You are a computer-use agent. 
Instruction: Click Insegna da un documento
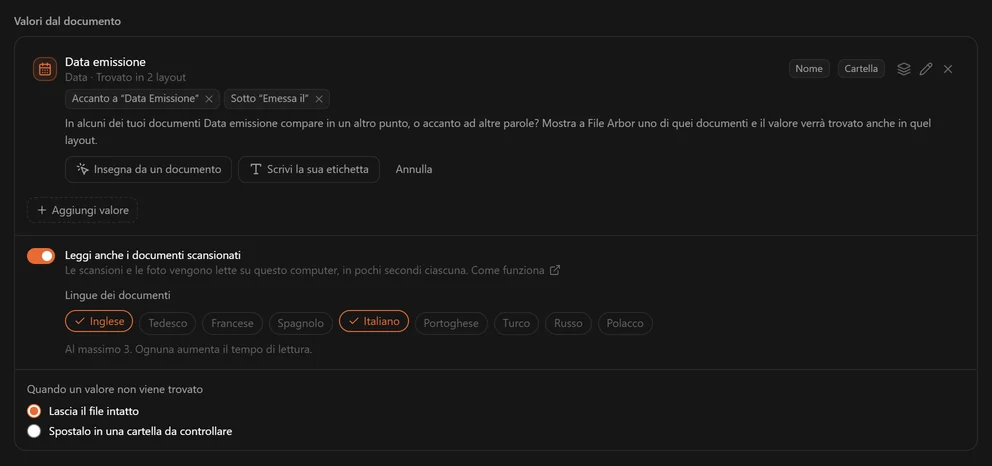tap(148, 169)
